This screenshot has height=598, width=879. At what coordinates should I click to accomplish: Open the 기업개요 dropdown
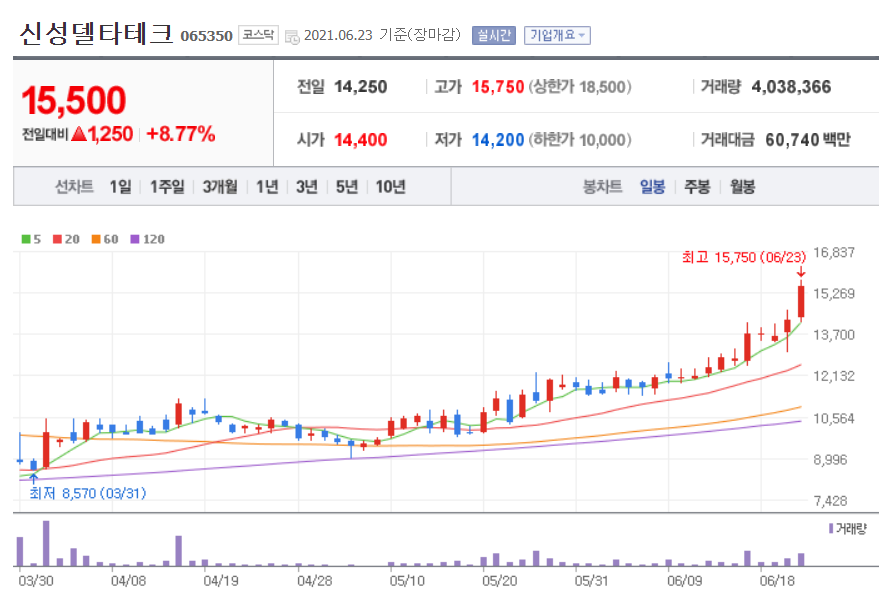click(x=557, y=35)
